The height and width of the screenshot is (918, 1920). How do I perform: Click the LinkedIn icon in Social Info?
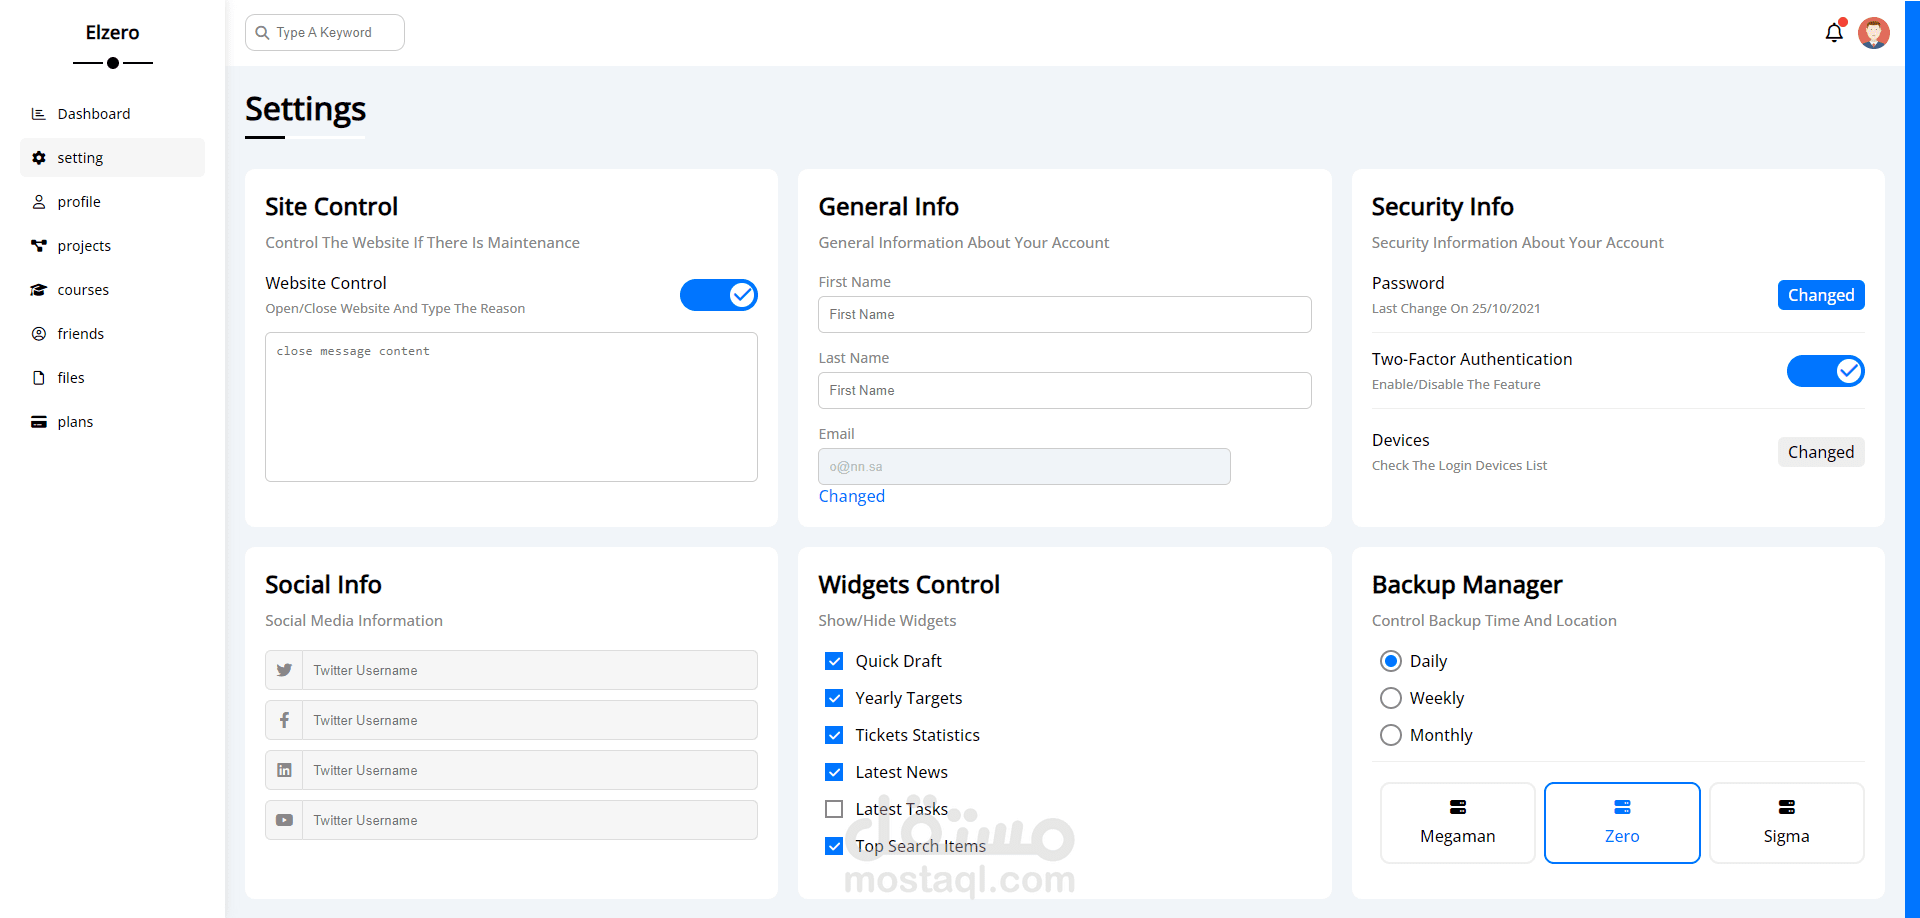[x=284, y=770]
